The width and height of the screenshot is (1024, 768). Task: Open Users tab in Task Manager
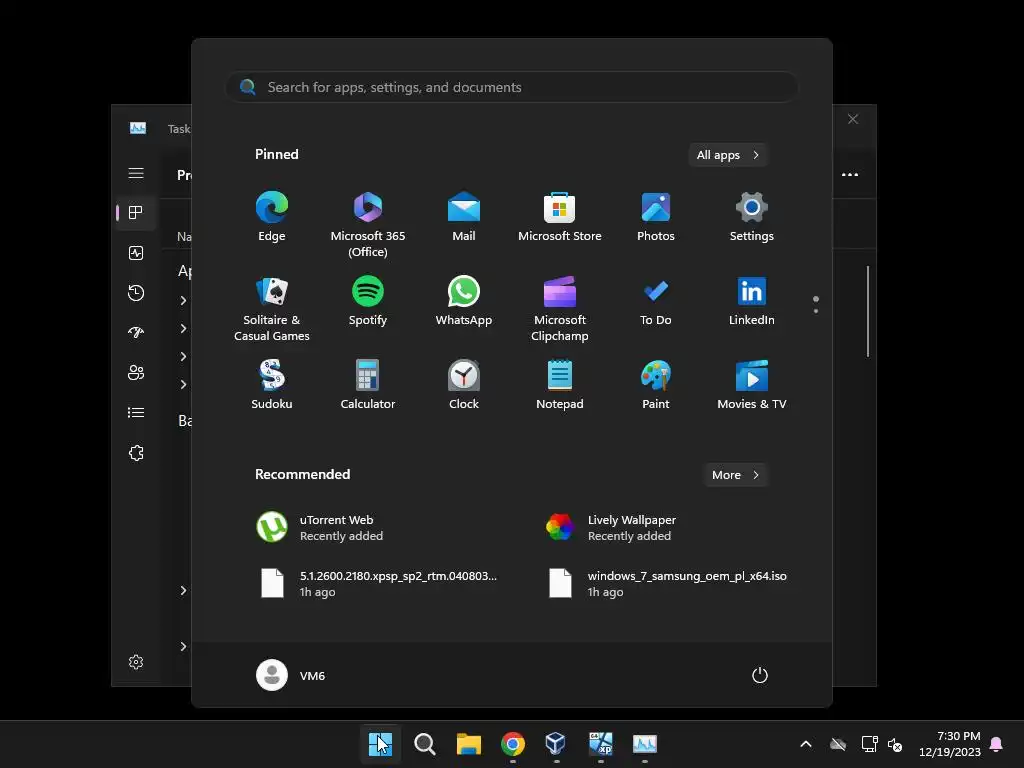136,372
